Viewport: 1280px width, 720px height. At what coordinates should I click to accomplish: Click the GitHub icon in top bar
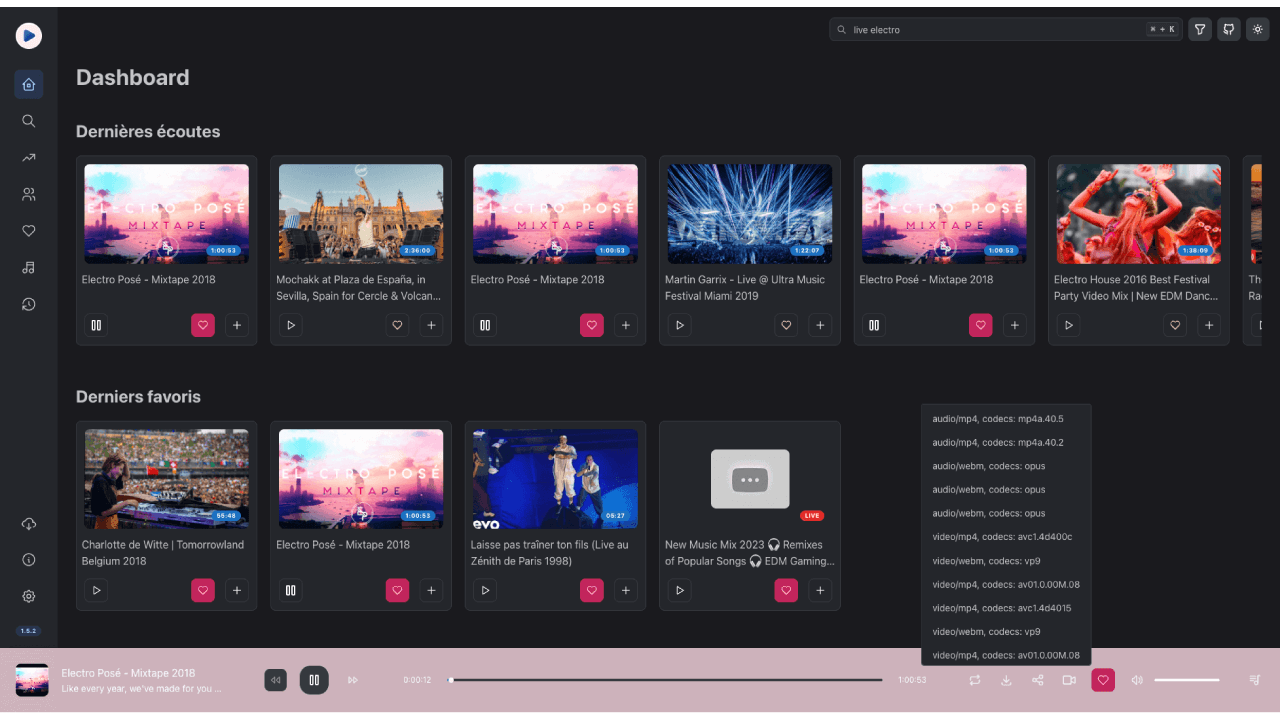1229,30
